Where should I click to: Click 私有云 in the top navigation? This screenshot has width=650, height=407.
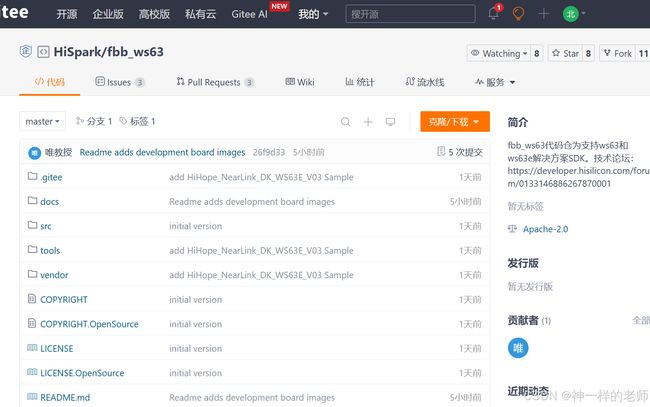tap(201, 15)
